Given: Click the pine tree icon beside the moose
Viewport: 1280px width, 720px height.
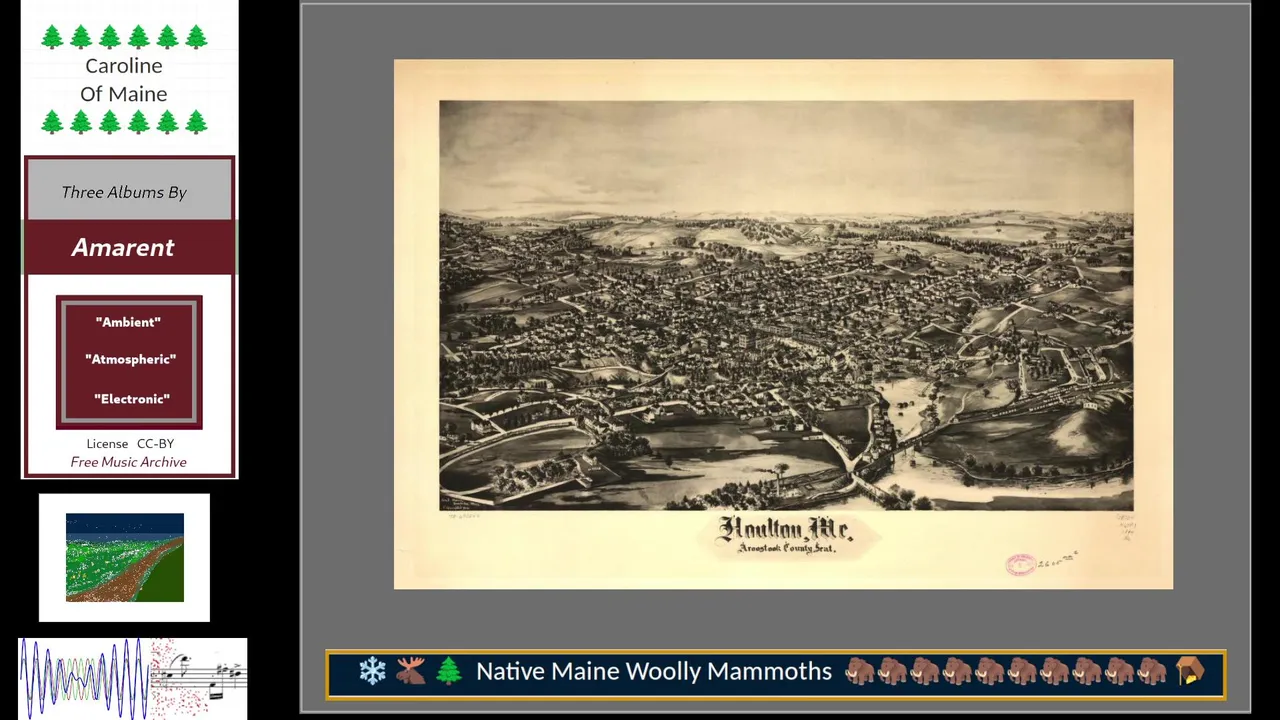Looking at the screenshot, I should click(x=449, y=671).
